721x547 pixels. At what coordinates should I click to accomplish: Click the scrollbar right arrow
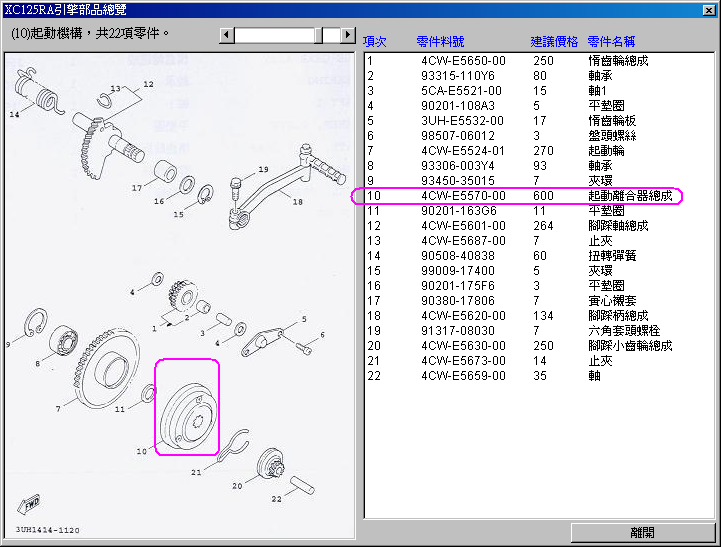348,34
